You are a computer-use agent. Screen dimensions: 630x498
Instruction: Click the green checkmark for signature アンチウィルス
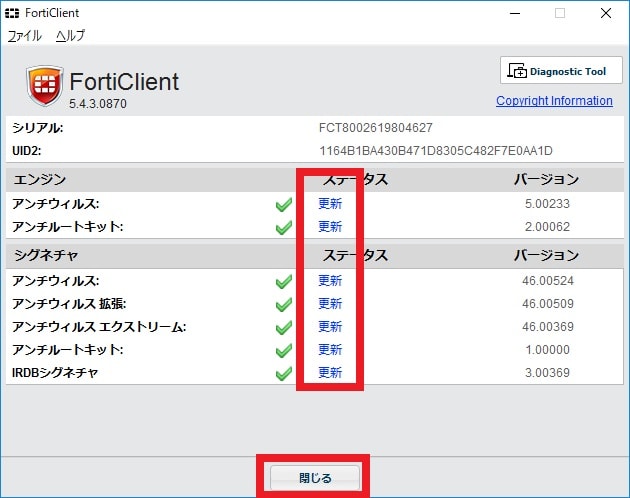click(284, 281)
